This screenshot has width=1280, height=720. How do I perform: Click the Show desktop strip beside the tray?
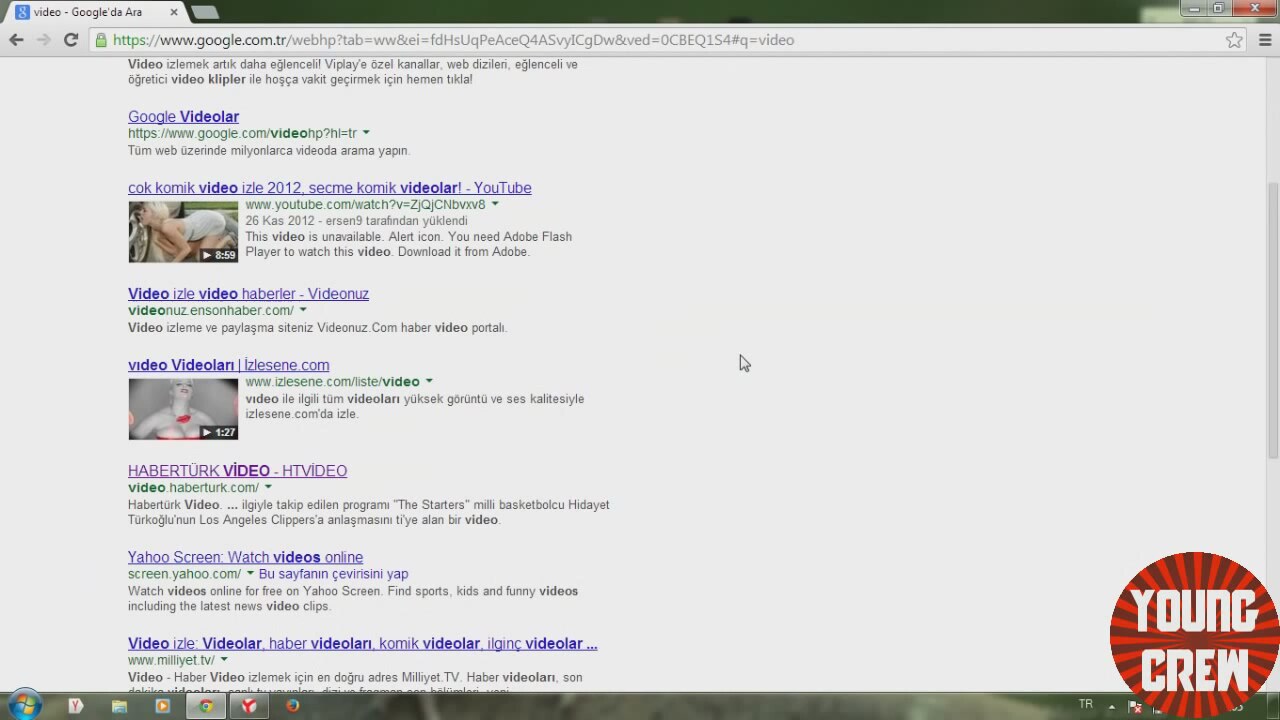(1273, 706)
